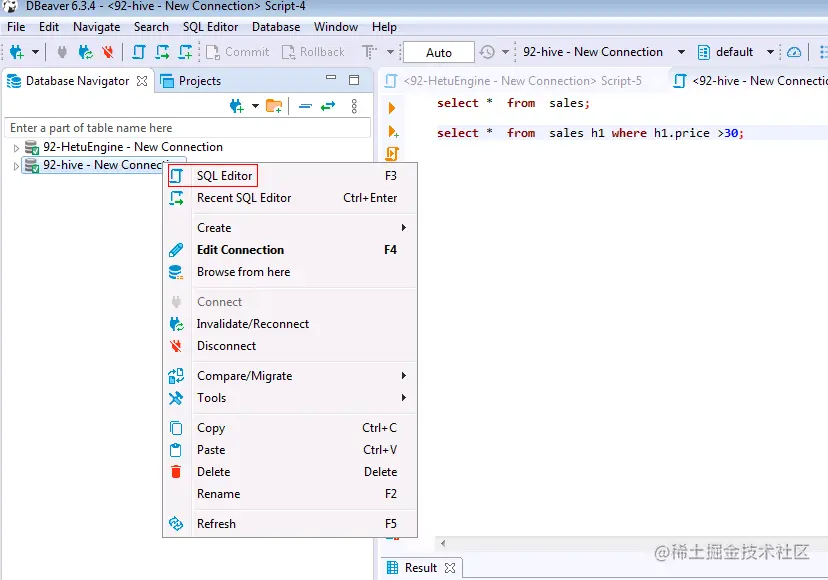
Task: Expand the 92-hive - New Connection node
Action: [x=16, y=166]
